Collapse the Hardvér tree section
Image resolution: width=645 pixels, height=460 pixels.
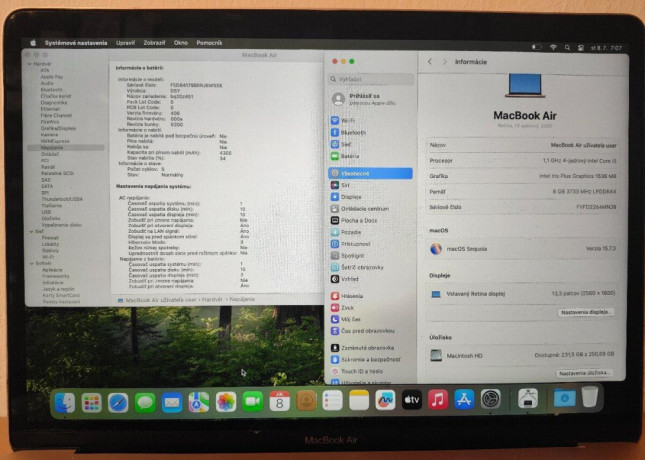click(30, 64)
